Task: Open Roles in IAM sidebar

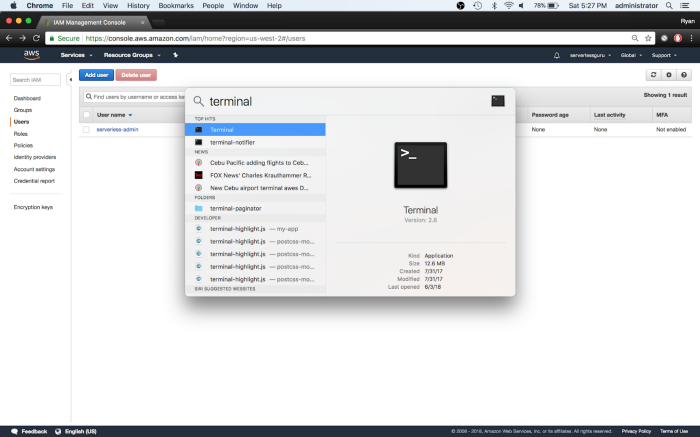Action: click(x=21, y=133)
